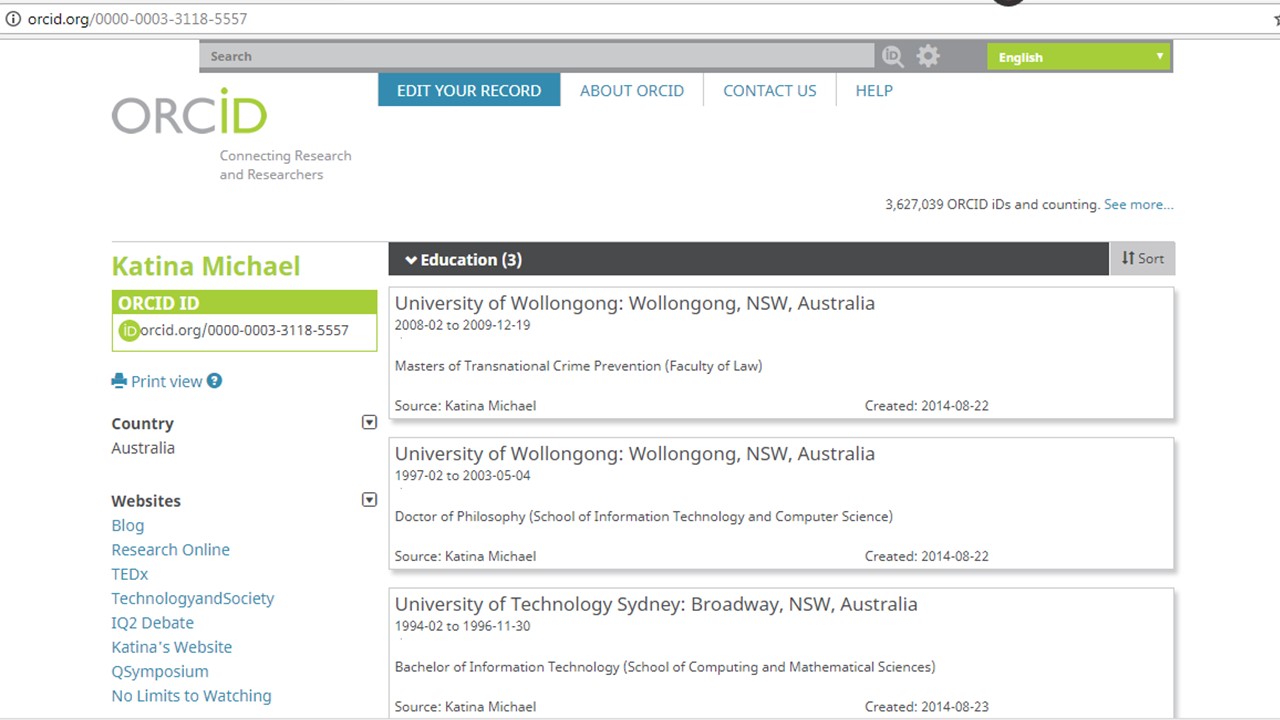Image resolution: width=1280 pixels, height=720 pixels.
Task: Open the Sort options for Education
Action: tap(1143, 259)
